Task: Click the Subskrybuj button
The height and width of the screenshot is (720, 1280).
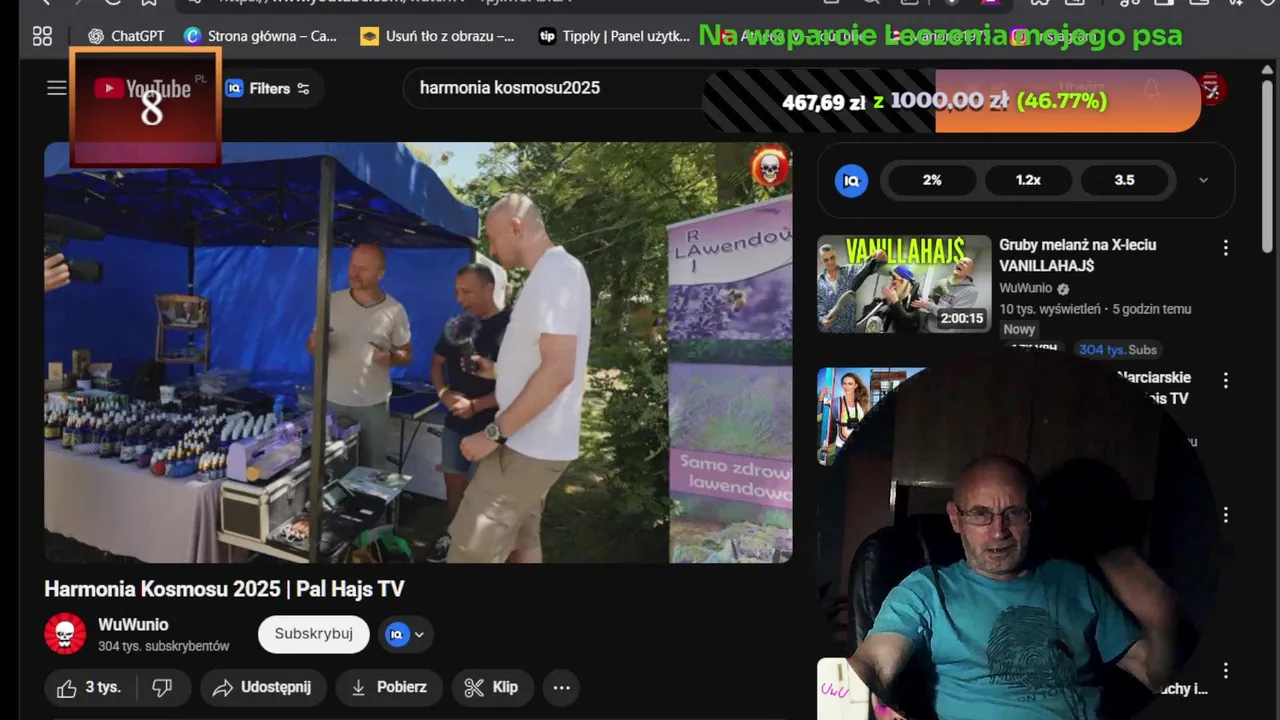Action: [x=314, y=634]
